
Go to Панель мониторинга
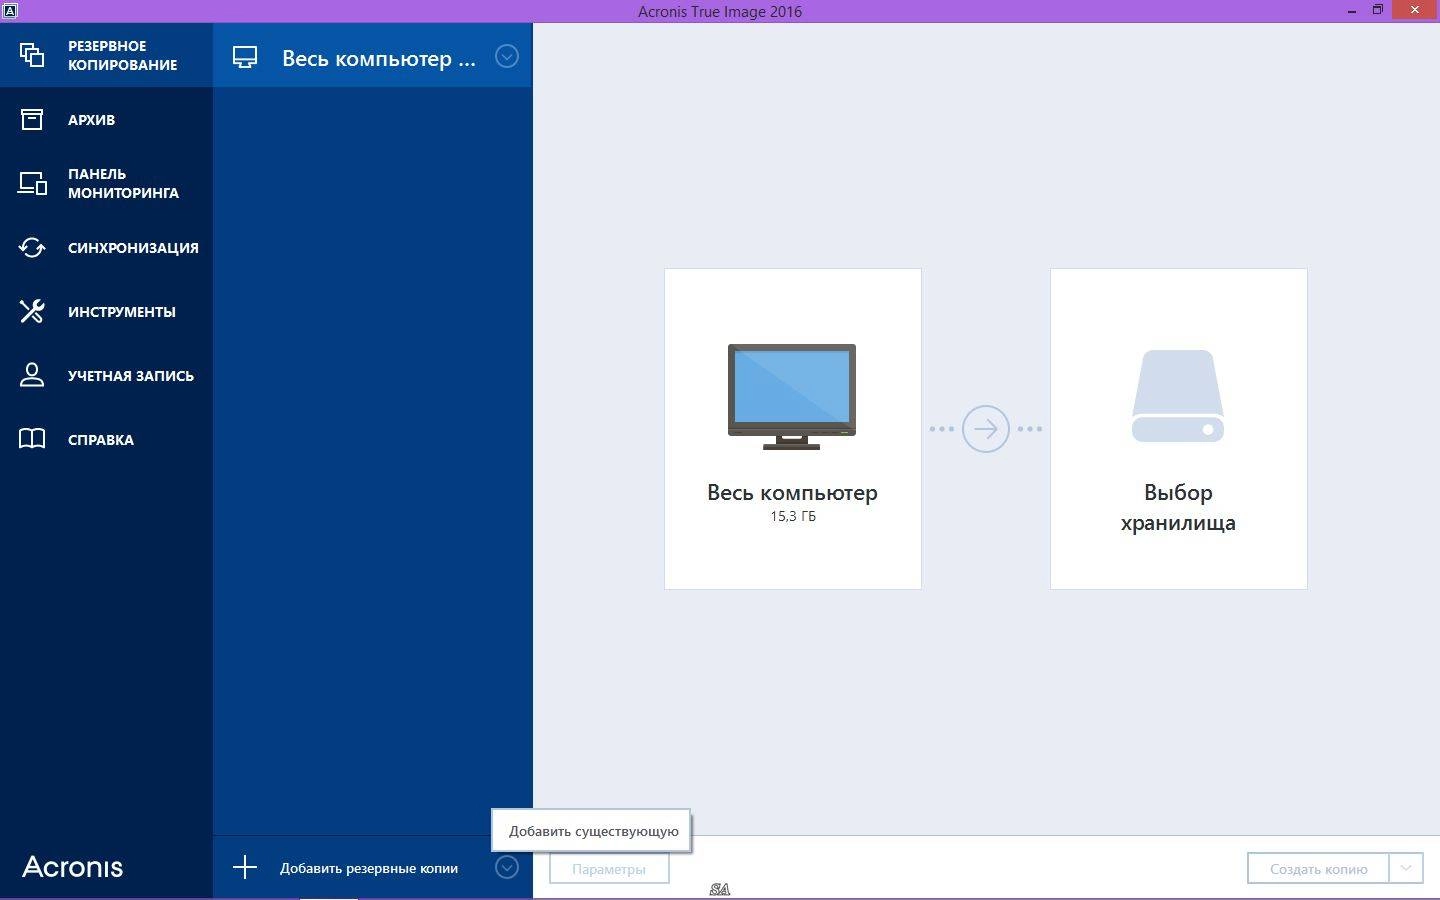pyautogui.click(x=106, y=183)
